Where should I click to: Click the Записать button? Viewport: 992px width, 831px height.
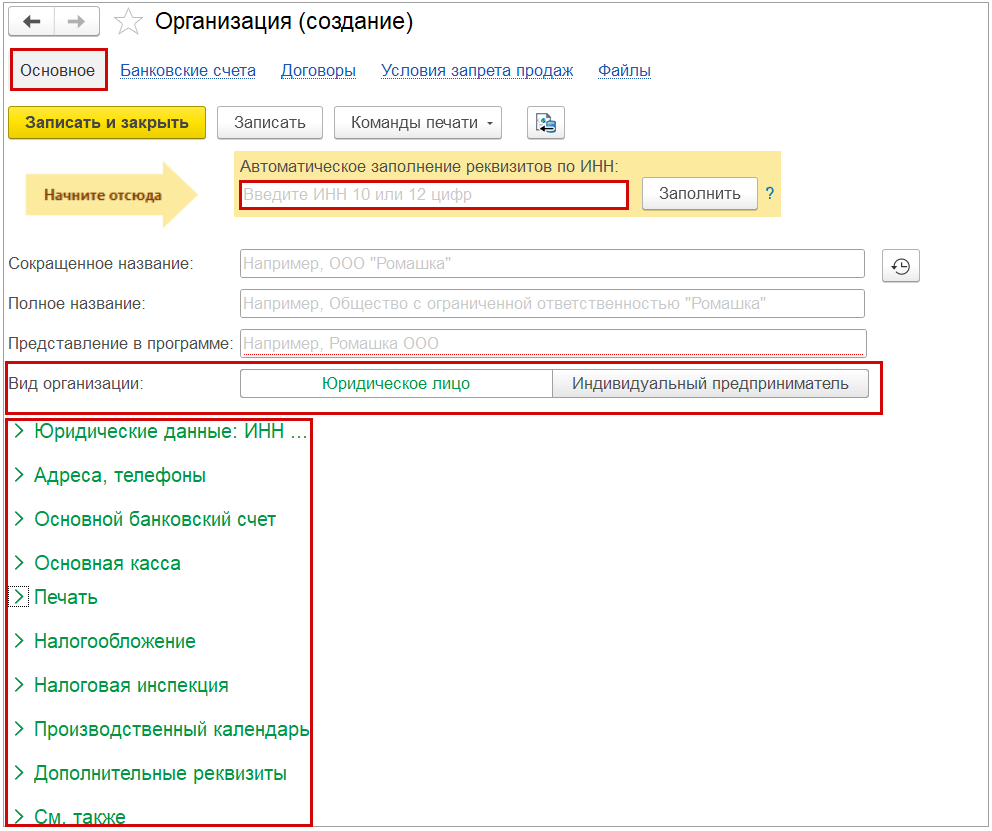(x=270, y=123)
